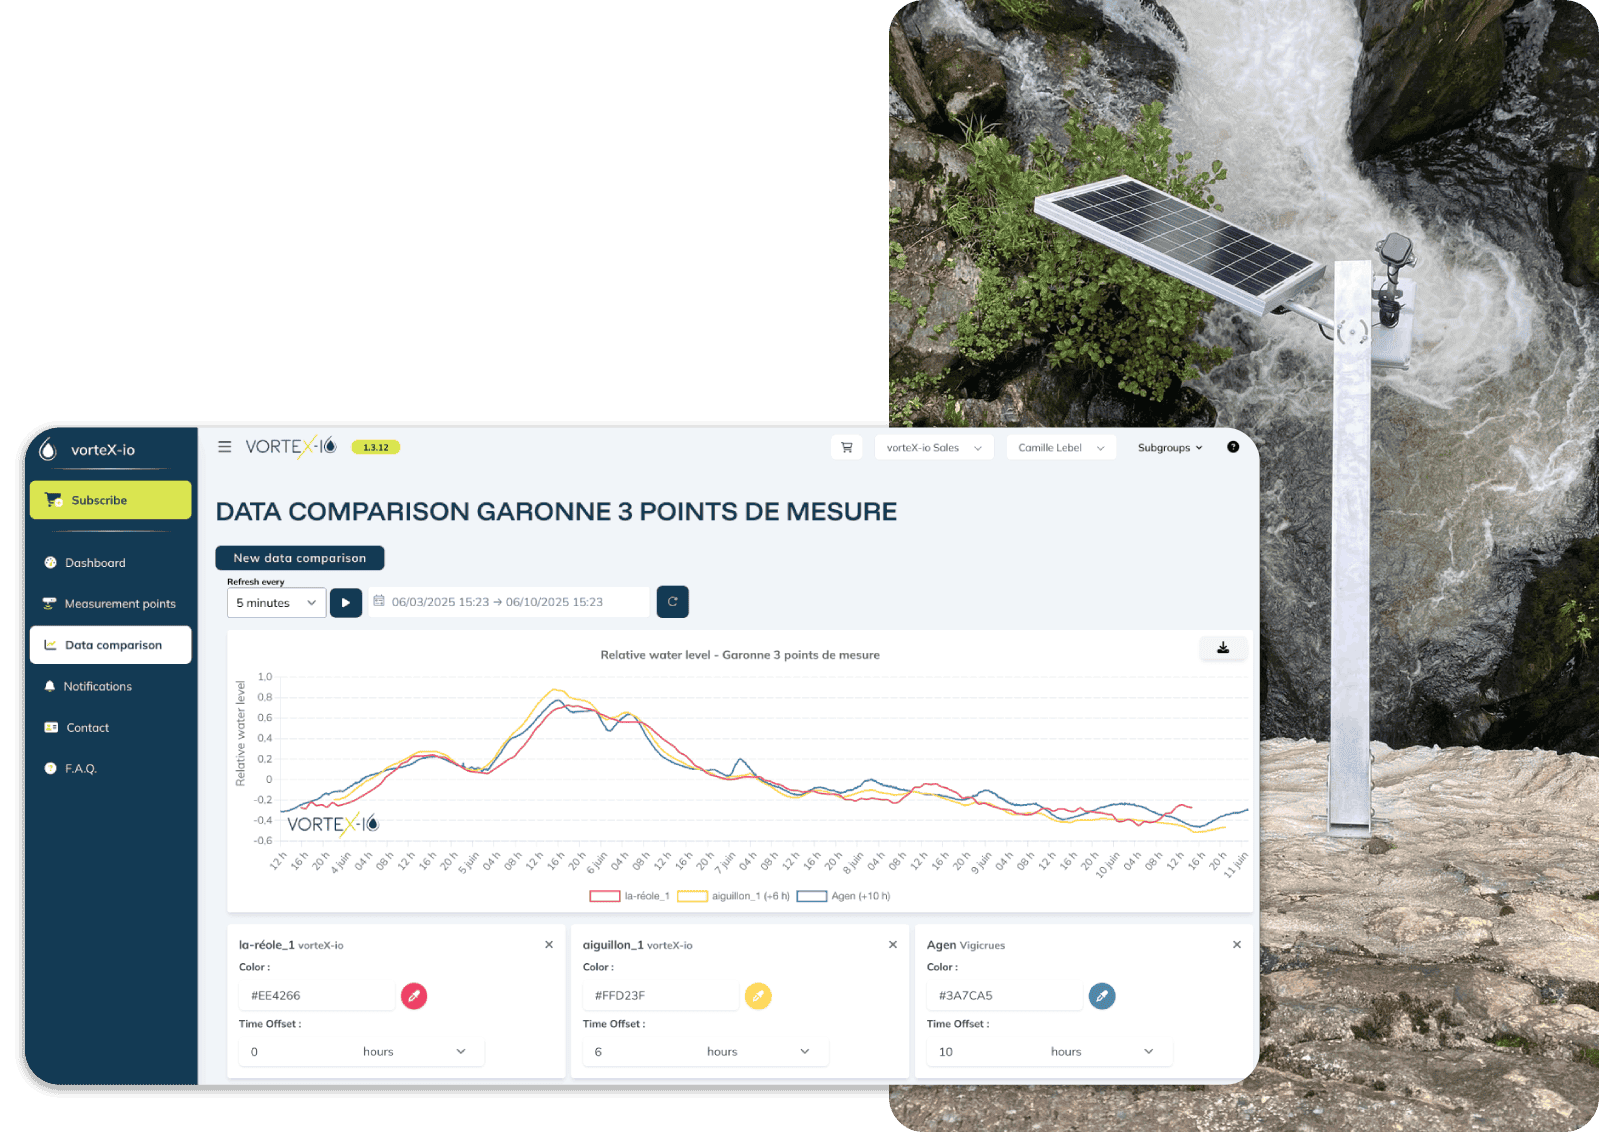
Task: Click the version badge 1.3.12
Action: [376, 447]
